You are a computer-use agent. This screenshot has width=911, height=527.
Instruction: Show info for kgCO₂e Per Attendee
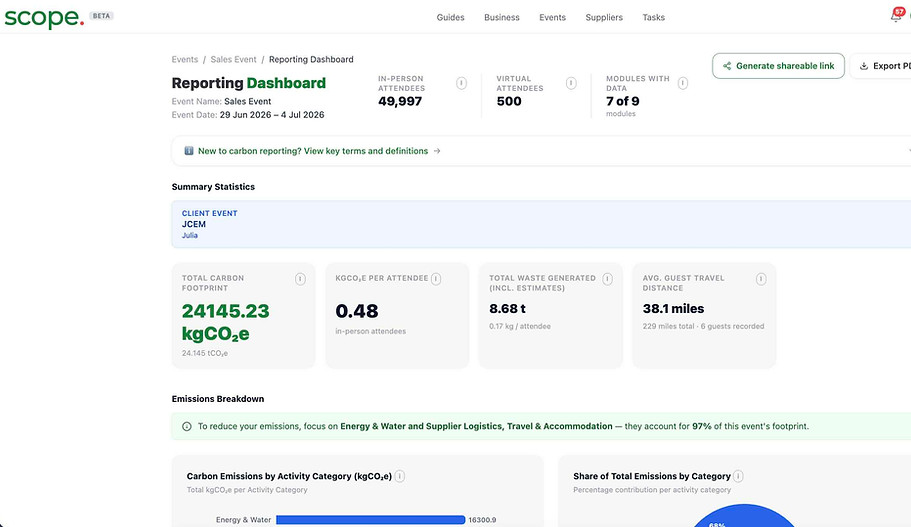coord(436,279)
